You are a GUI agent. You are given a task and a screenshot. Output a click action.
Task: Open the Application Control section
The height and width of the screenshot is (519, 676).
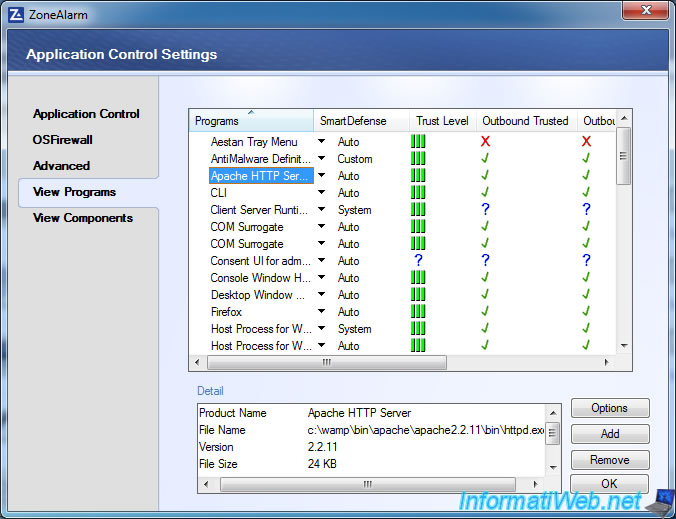click(x=86, y=114)
